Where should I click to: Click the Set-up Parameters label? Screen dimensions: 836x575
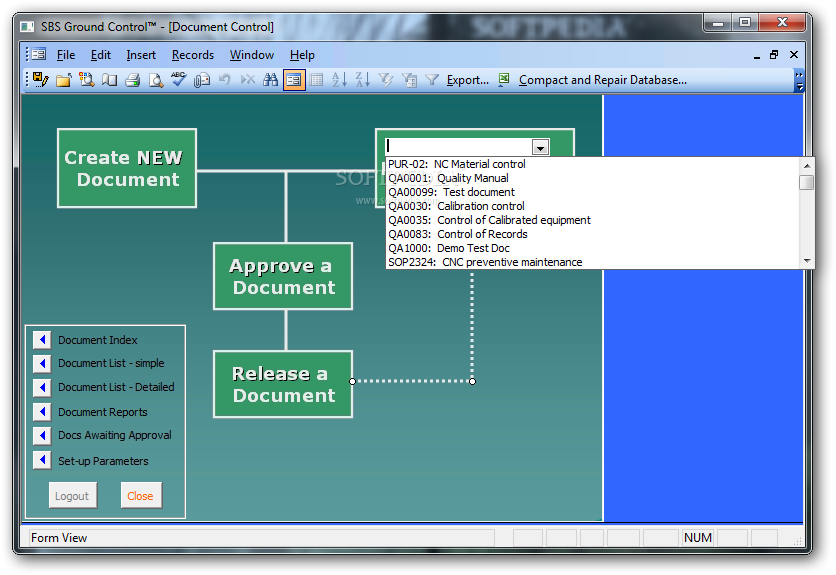point(103,461)
